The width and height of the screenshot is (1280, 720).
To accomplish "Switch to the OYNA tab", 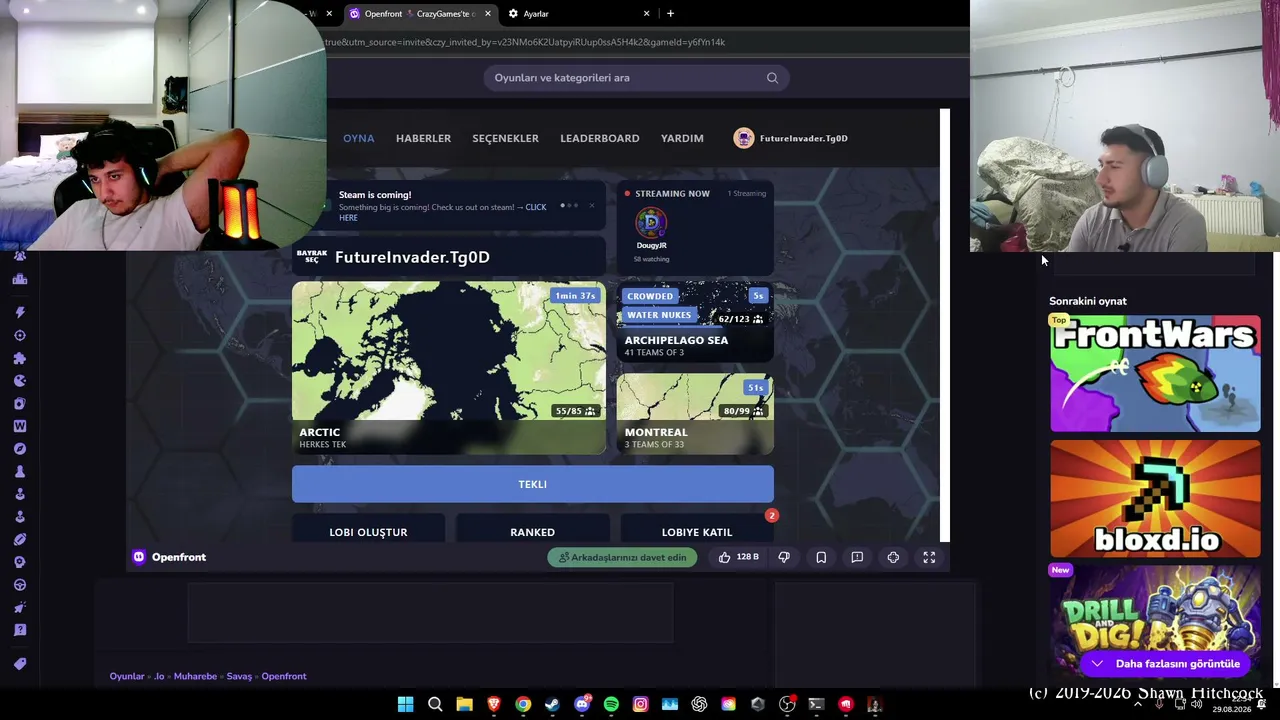I will point(358,138).
